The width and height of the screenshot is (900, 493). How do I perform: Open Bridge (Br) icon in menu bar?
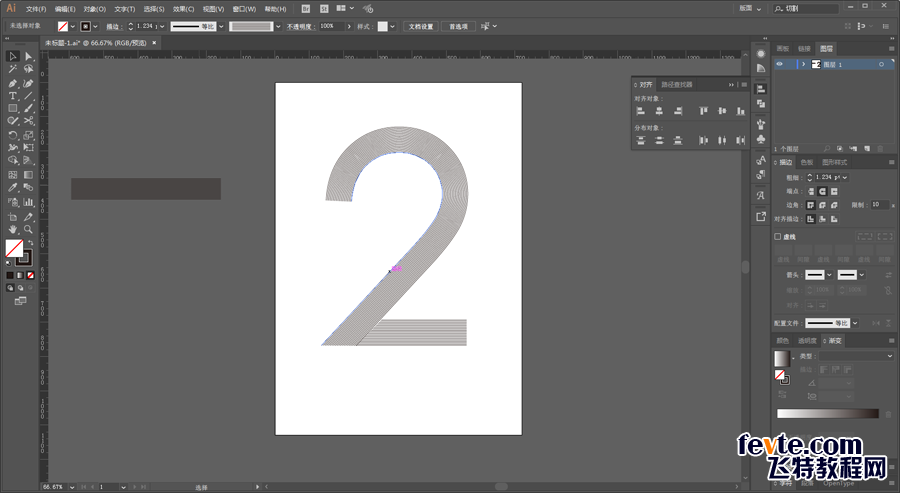coord(306,9)
